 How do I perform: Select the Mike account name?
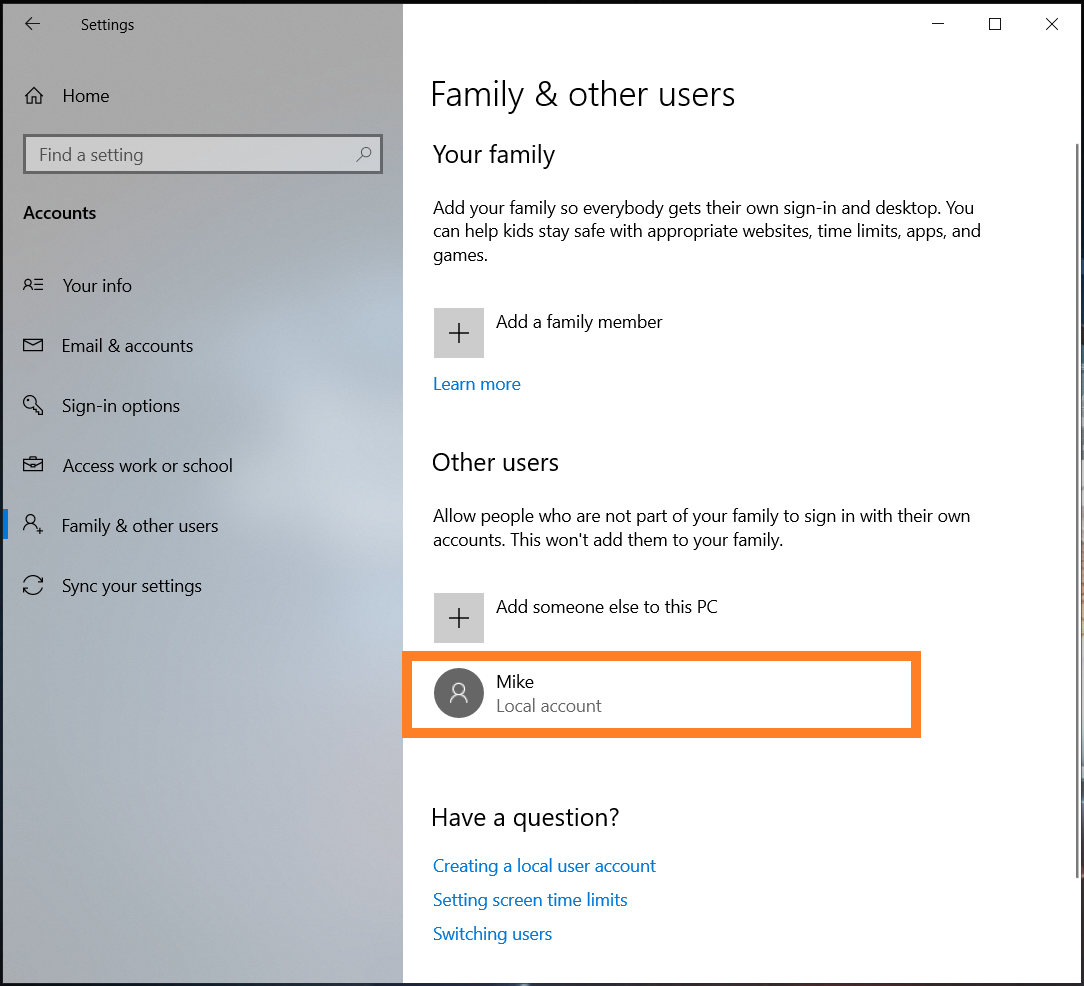pyautogui.click(x=515, y=682)
